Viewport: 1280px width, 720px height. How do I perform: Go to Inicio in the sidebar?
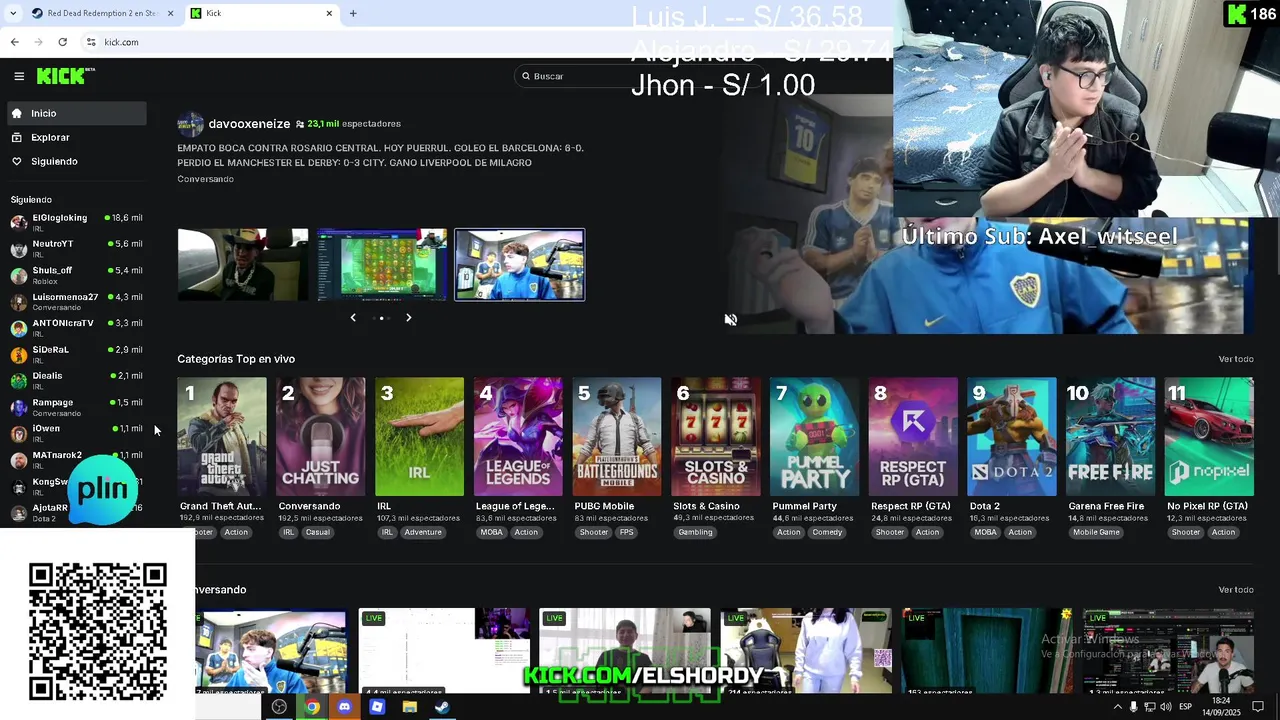click(77, 113)
